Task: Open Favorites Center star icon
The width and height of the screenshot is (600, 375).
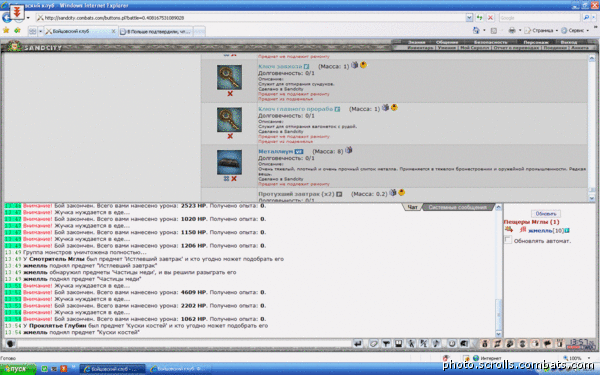Action: 6,30
